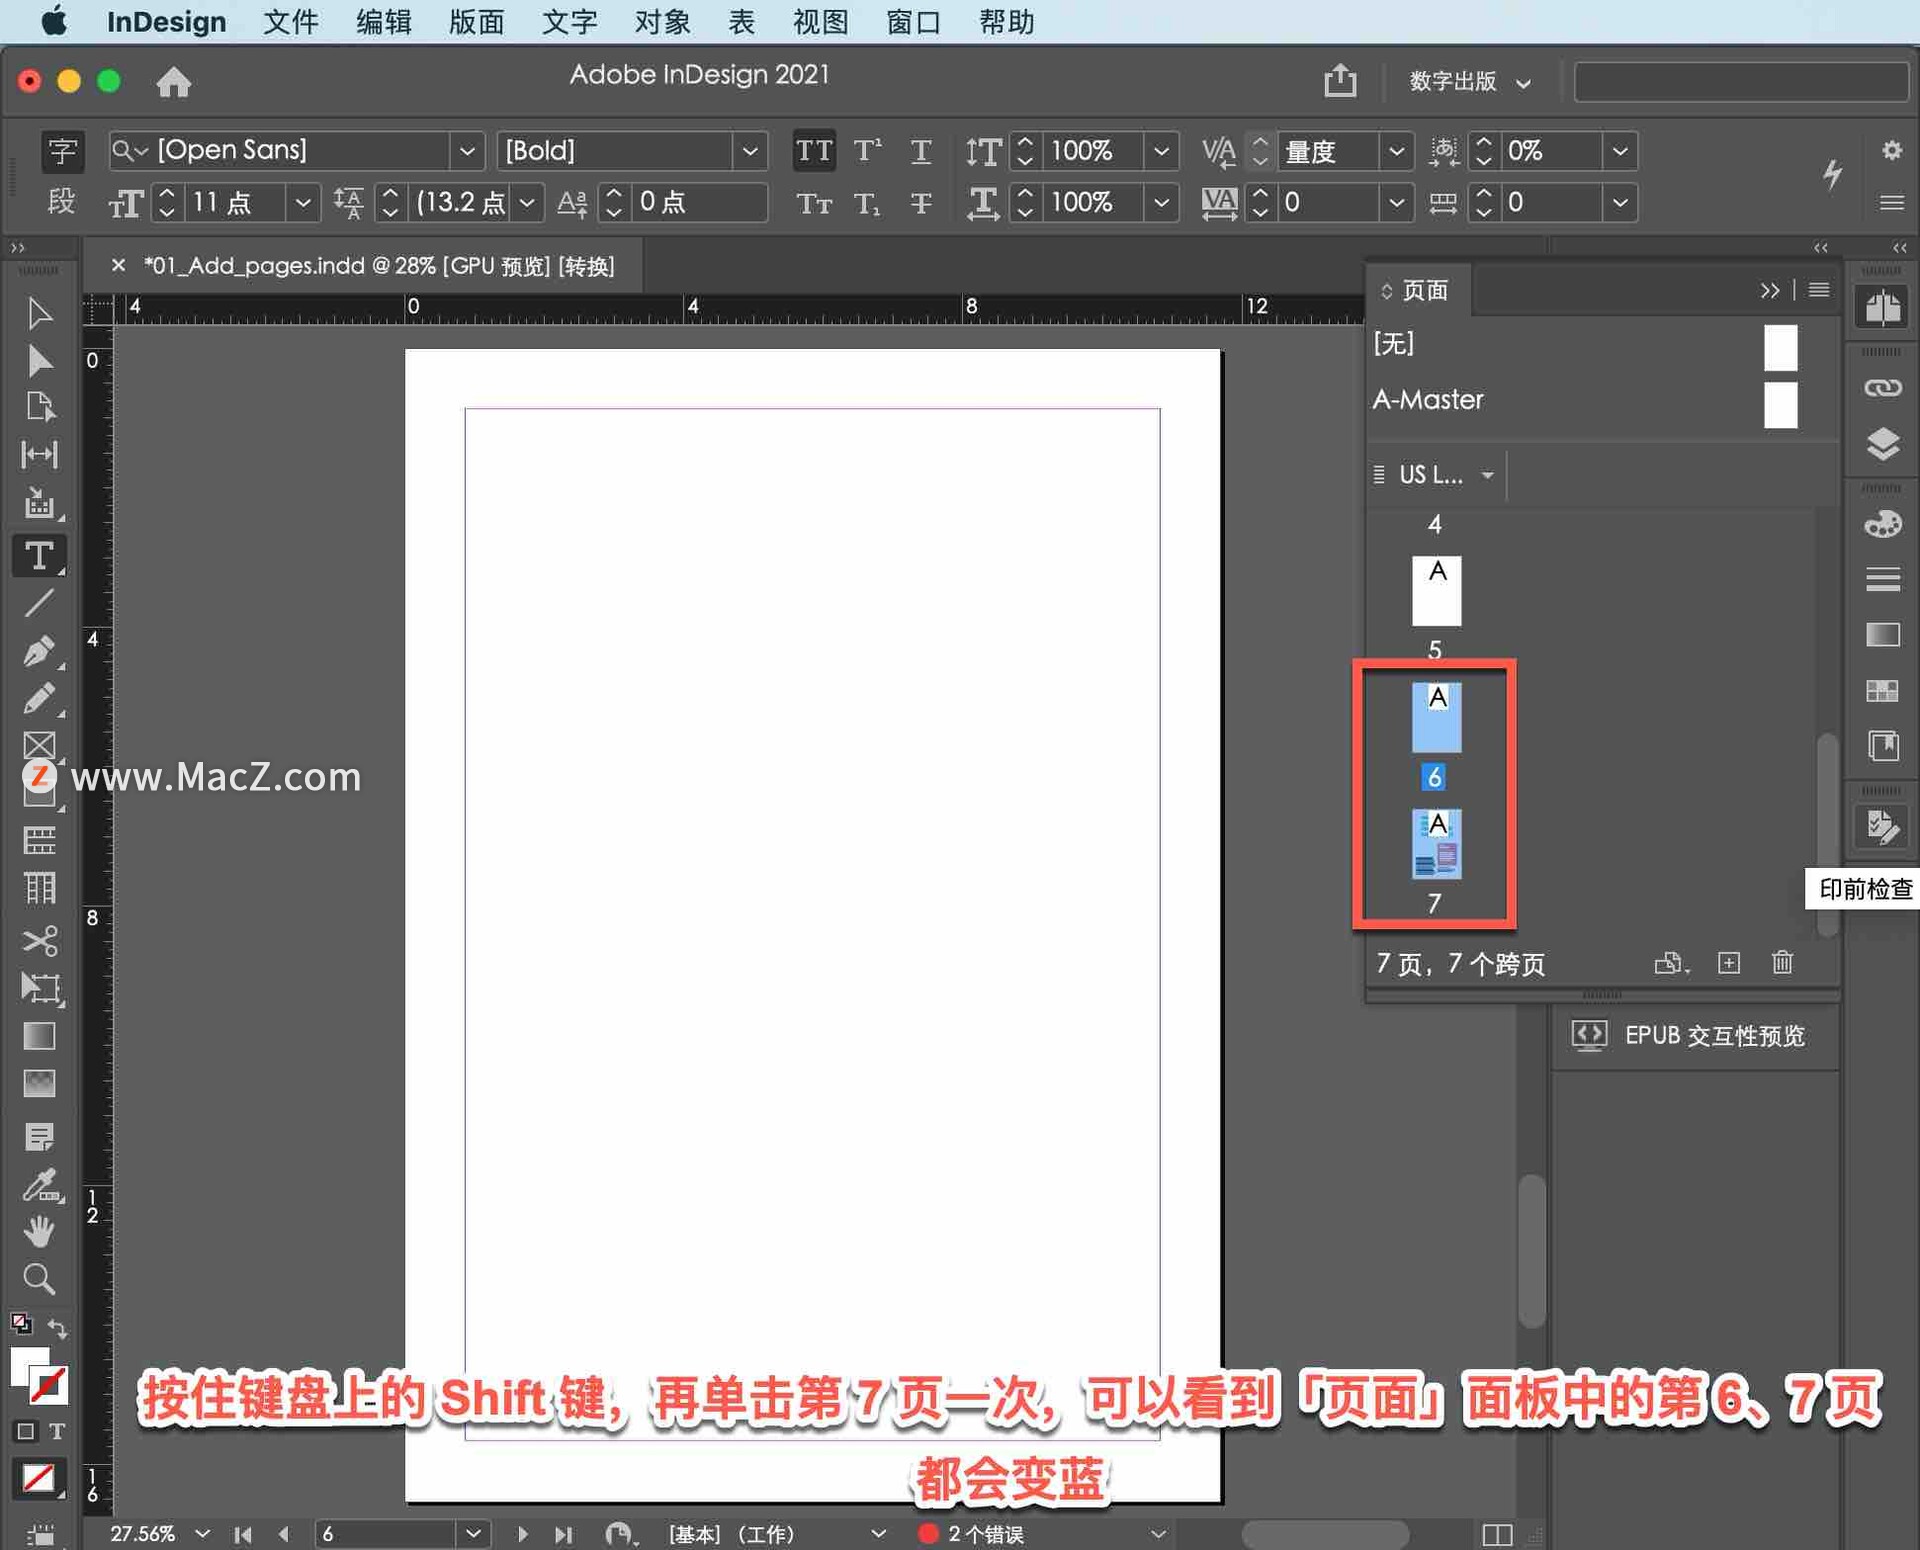Open the Open Sans font family dropdown
The height and width of the screenshot is (1550, 1920).
pos(466,151)
